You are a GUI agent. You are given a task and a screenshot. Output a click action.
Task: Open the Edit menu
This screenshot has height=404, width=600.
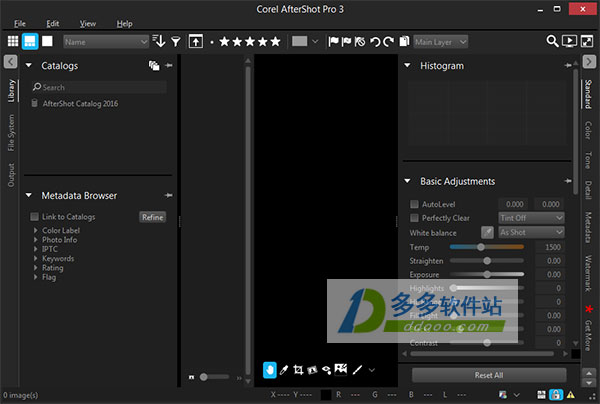tap(52, 23)
